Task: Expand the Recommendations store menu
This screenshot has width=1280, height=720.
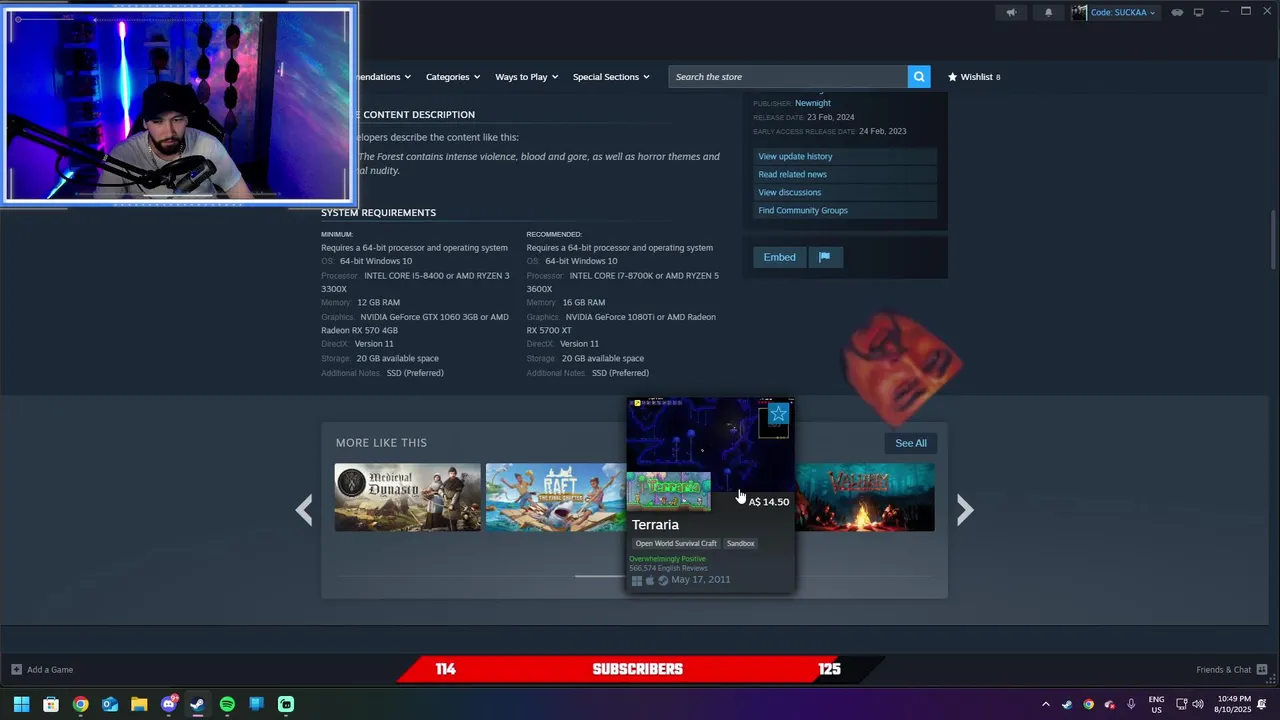Action: [385, 77]
